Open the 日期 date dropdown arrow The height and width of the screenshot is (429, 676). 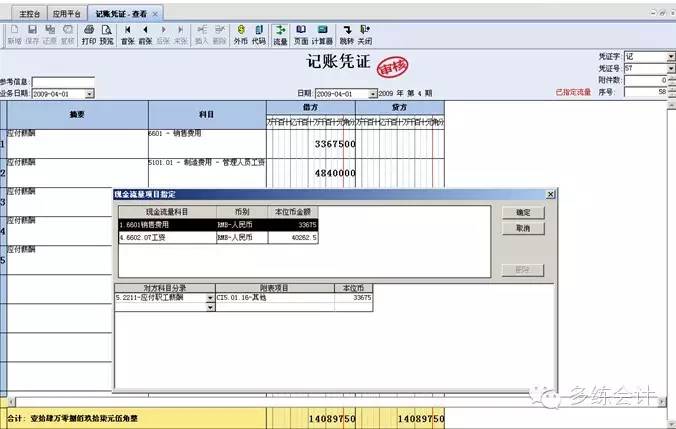(372, 94)
